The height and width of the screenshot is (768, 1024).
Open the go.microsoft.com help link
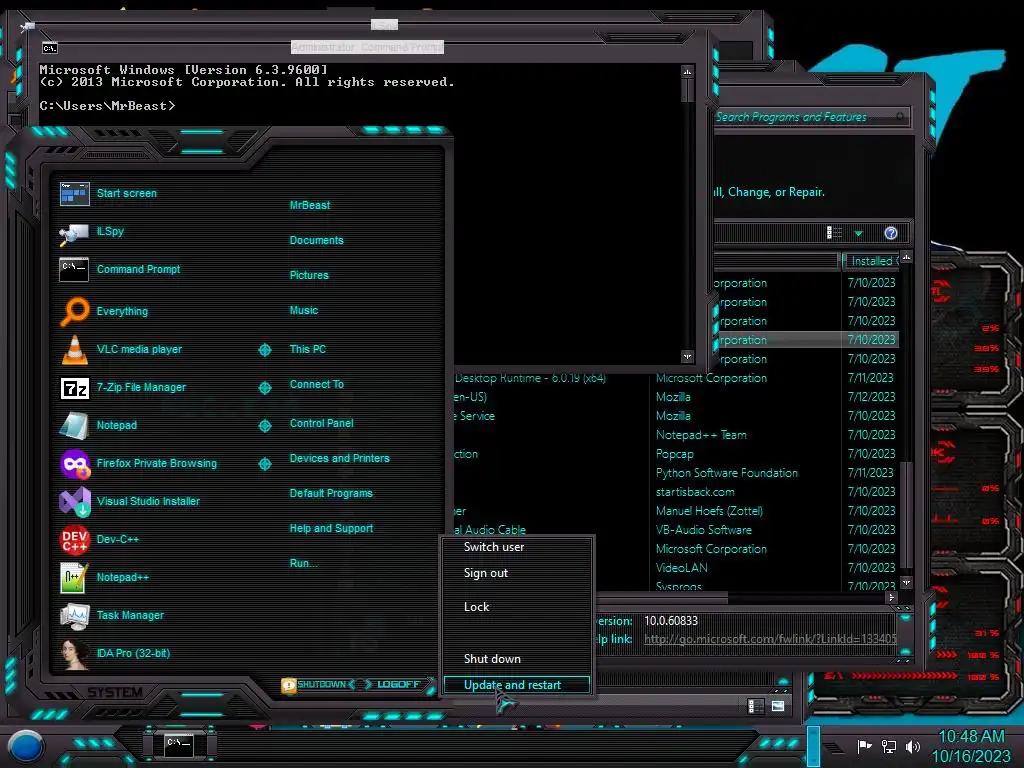pos(770,639)
